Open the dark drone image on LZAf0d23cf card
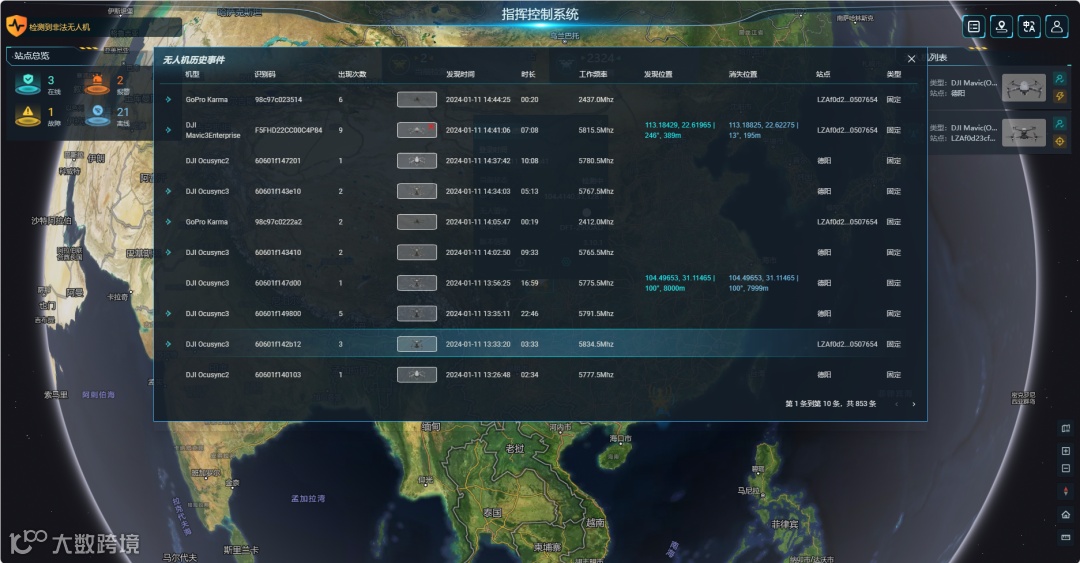 point(1024,132)
